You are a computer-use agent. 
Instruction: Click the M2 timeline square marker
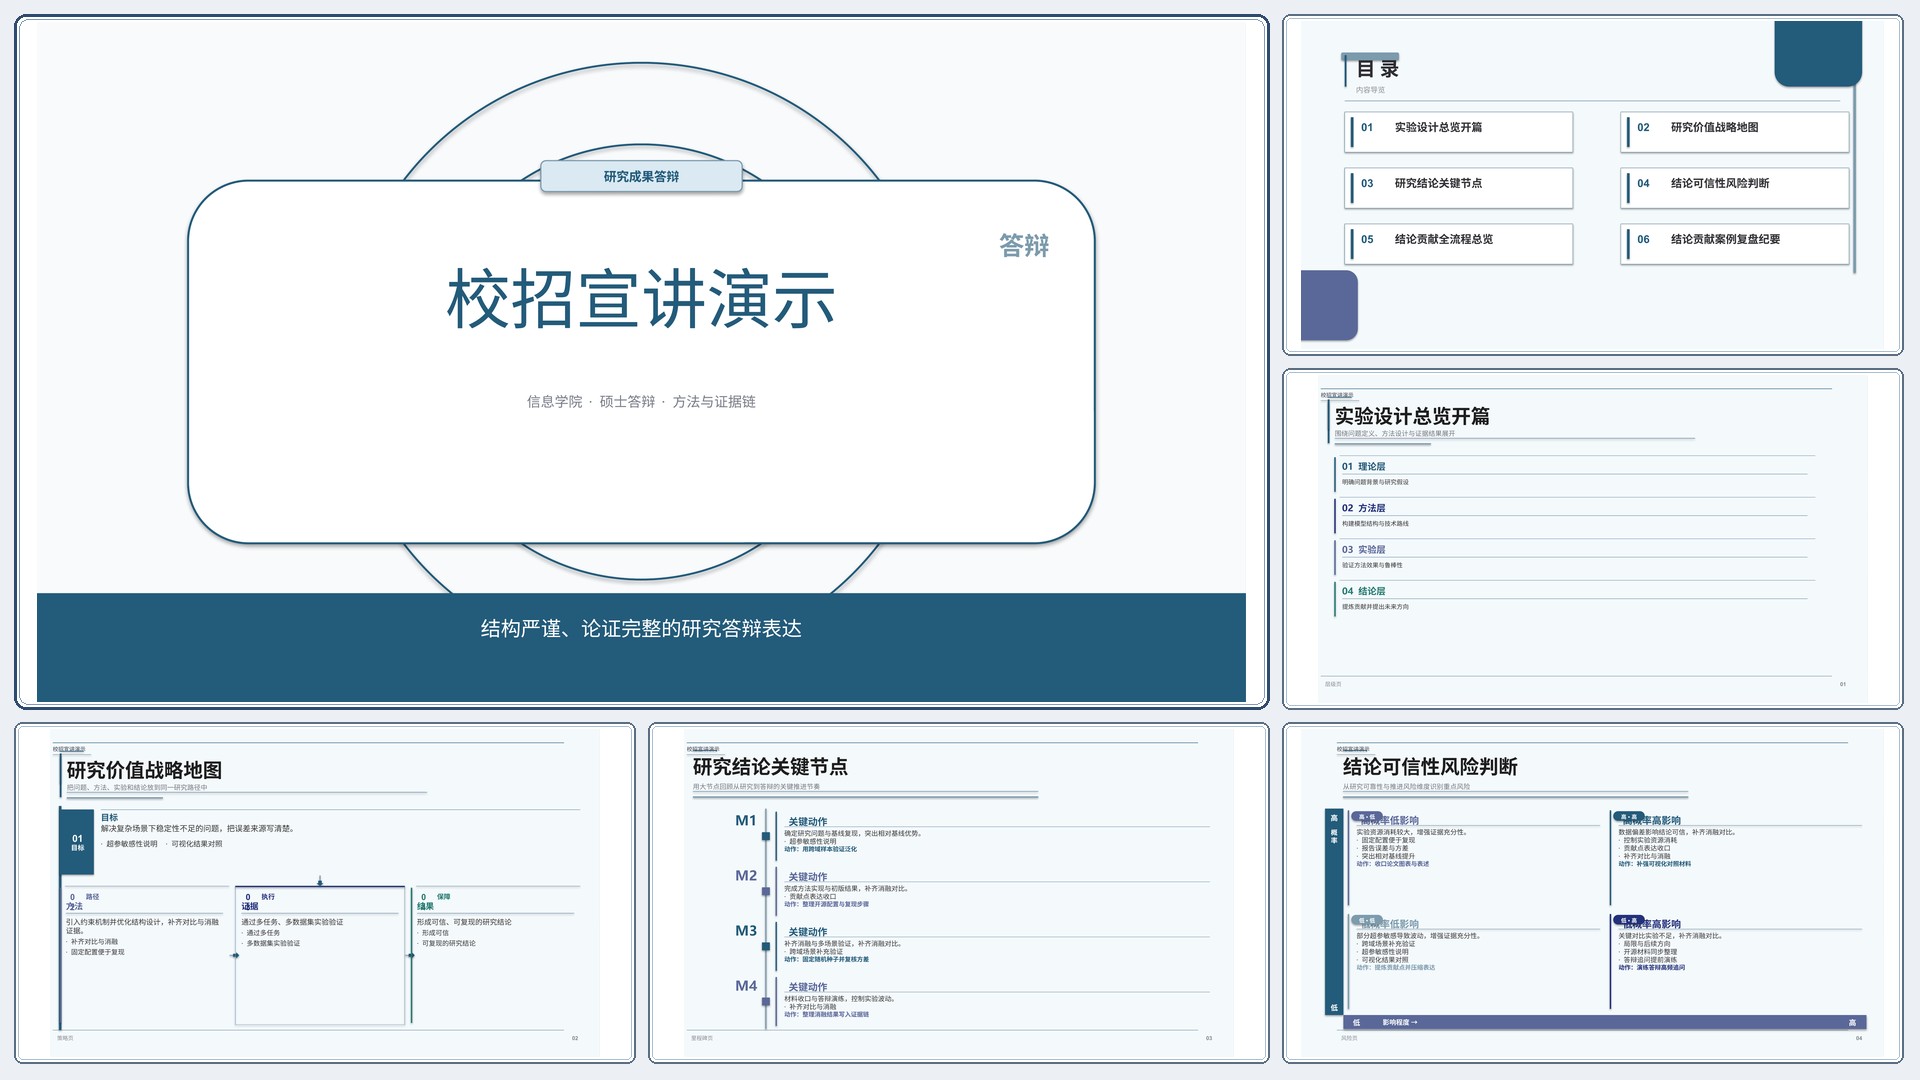click(x=766, y=891)
